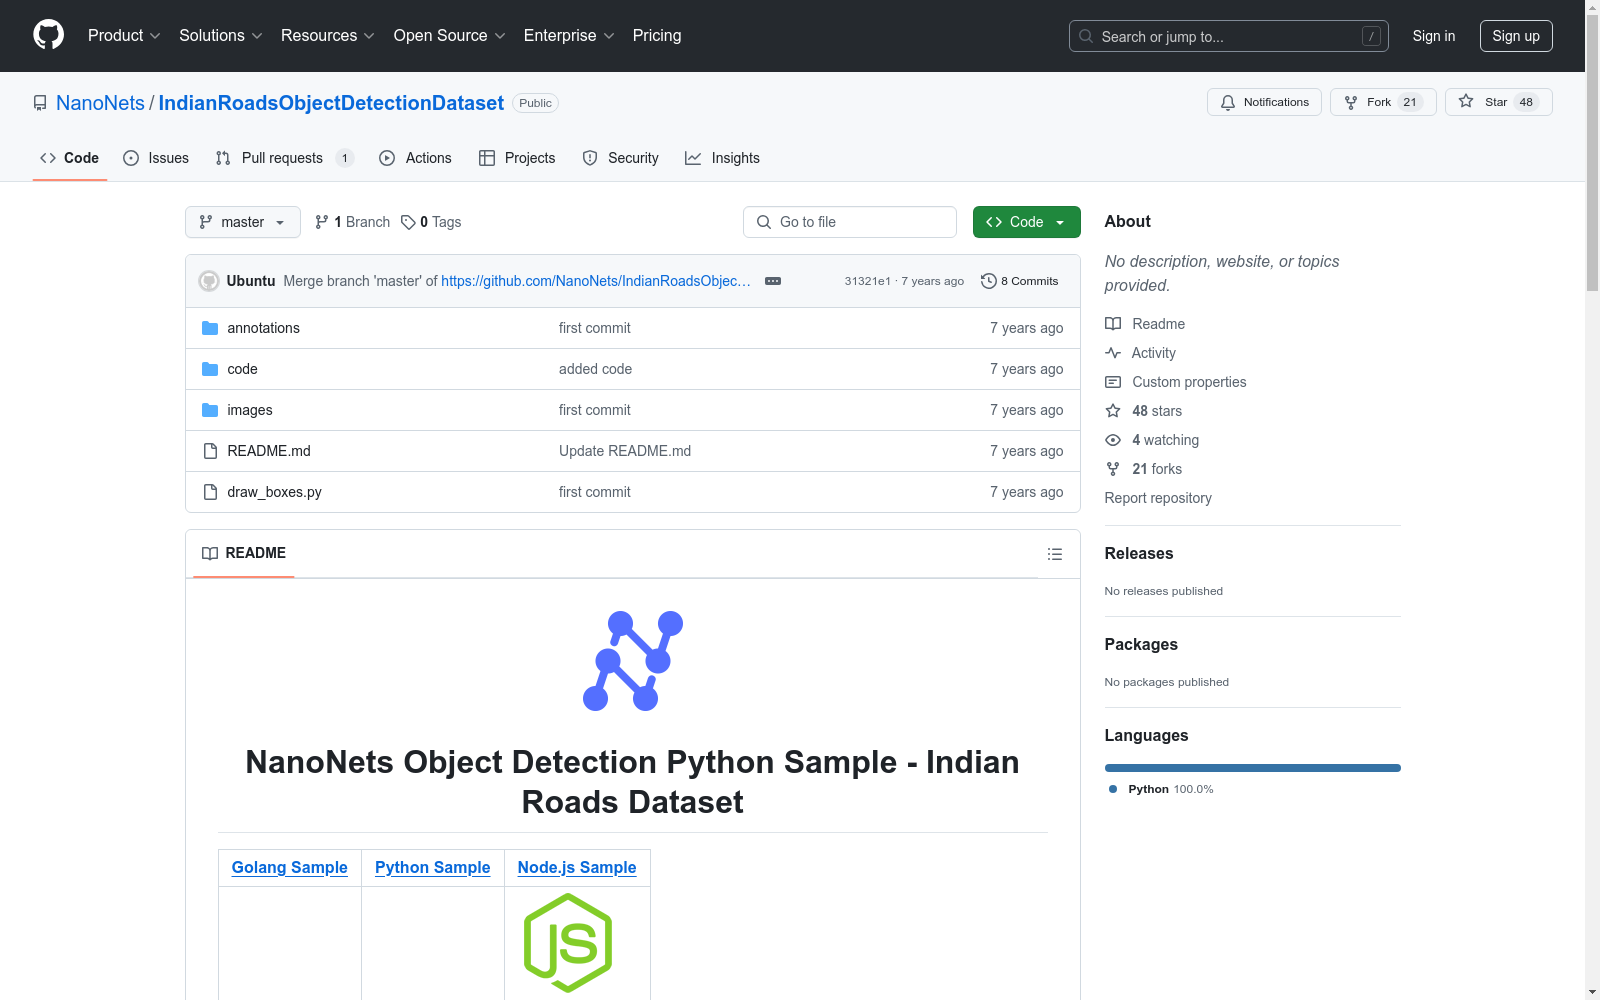This screenshot has width=1600, height=1000.
Task: Open the 'Update README.md' commit message
Action: (x=625, y=451)
